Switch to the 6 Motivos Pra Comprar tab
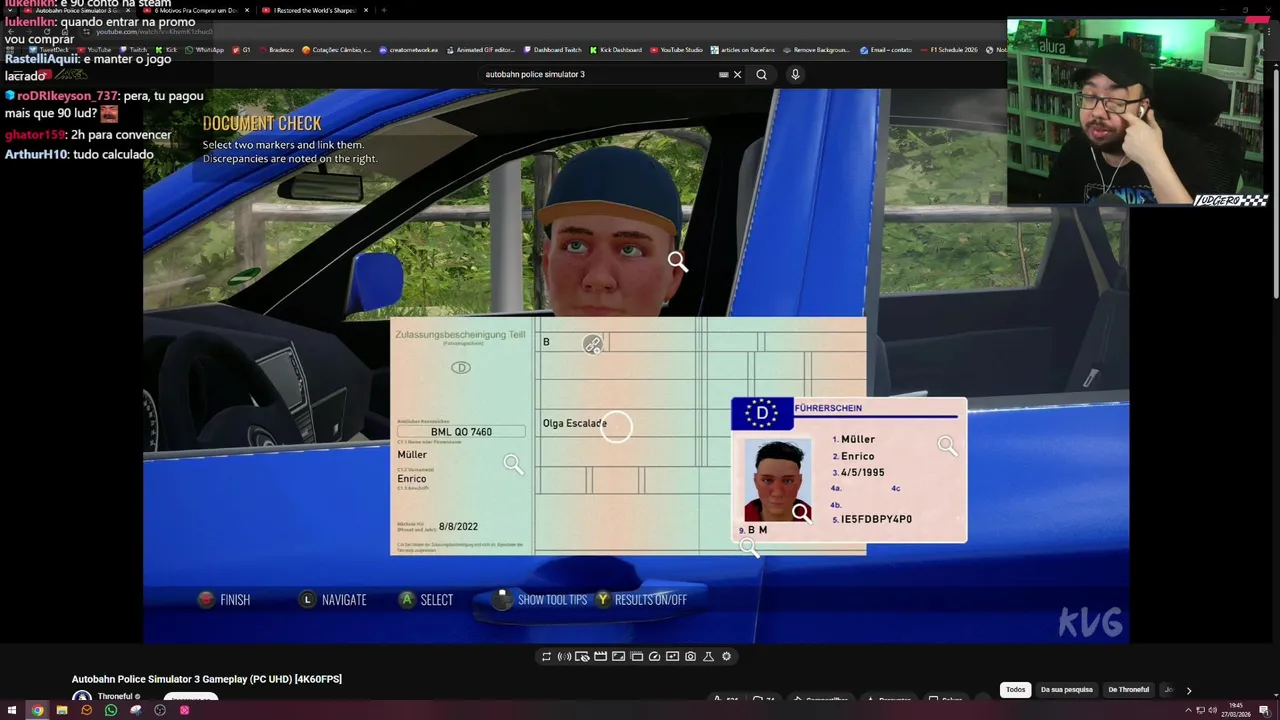This screenshot has height=720, width=1280. pyautogui.click(x=195, y=10)
